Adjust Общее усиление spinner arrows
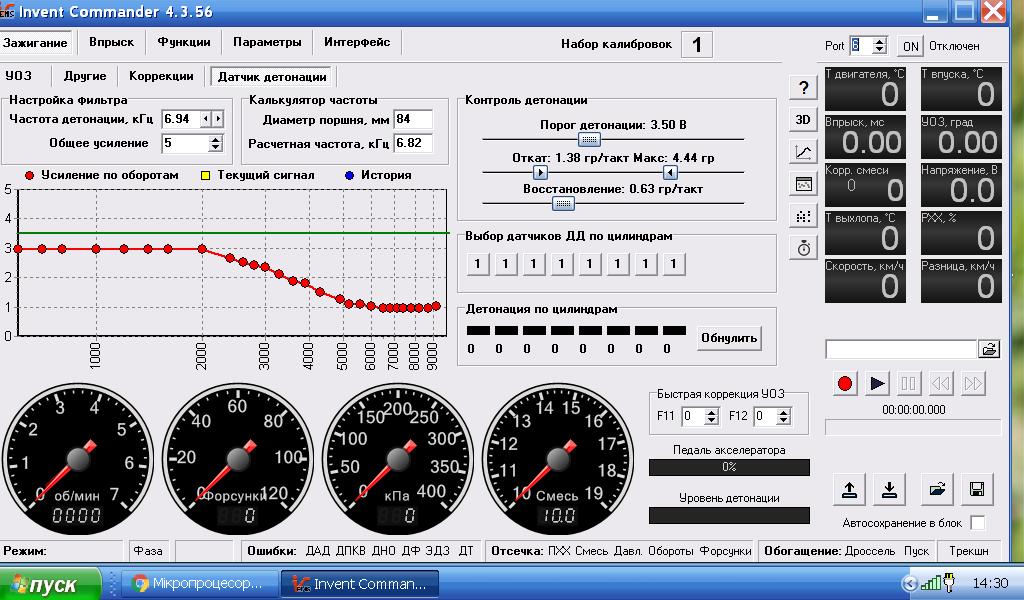 (216, 143)
